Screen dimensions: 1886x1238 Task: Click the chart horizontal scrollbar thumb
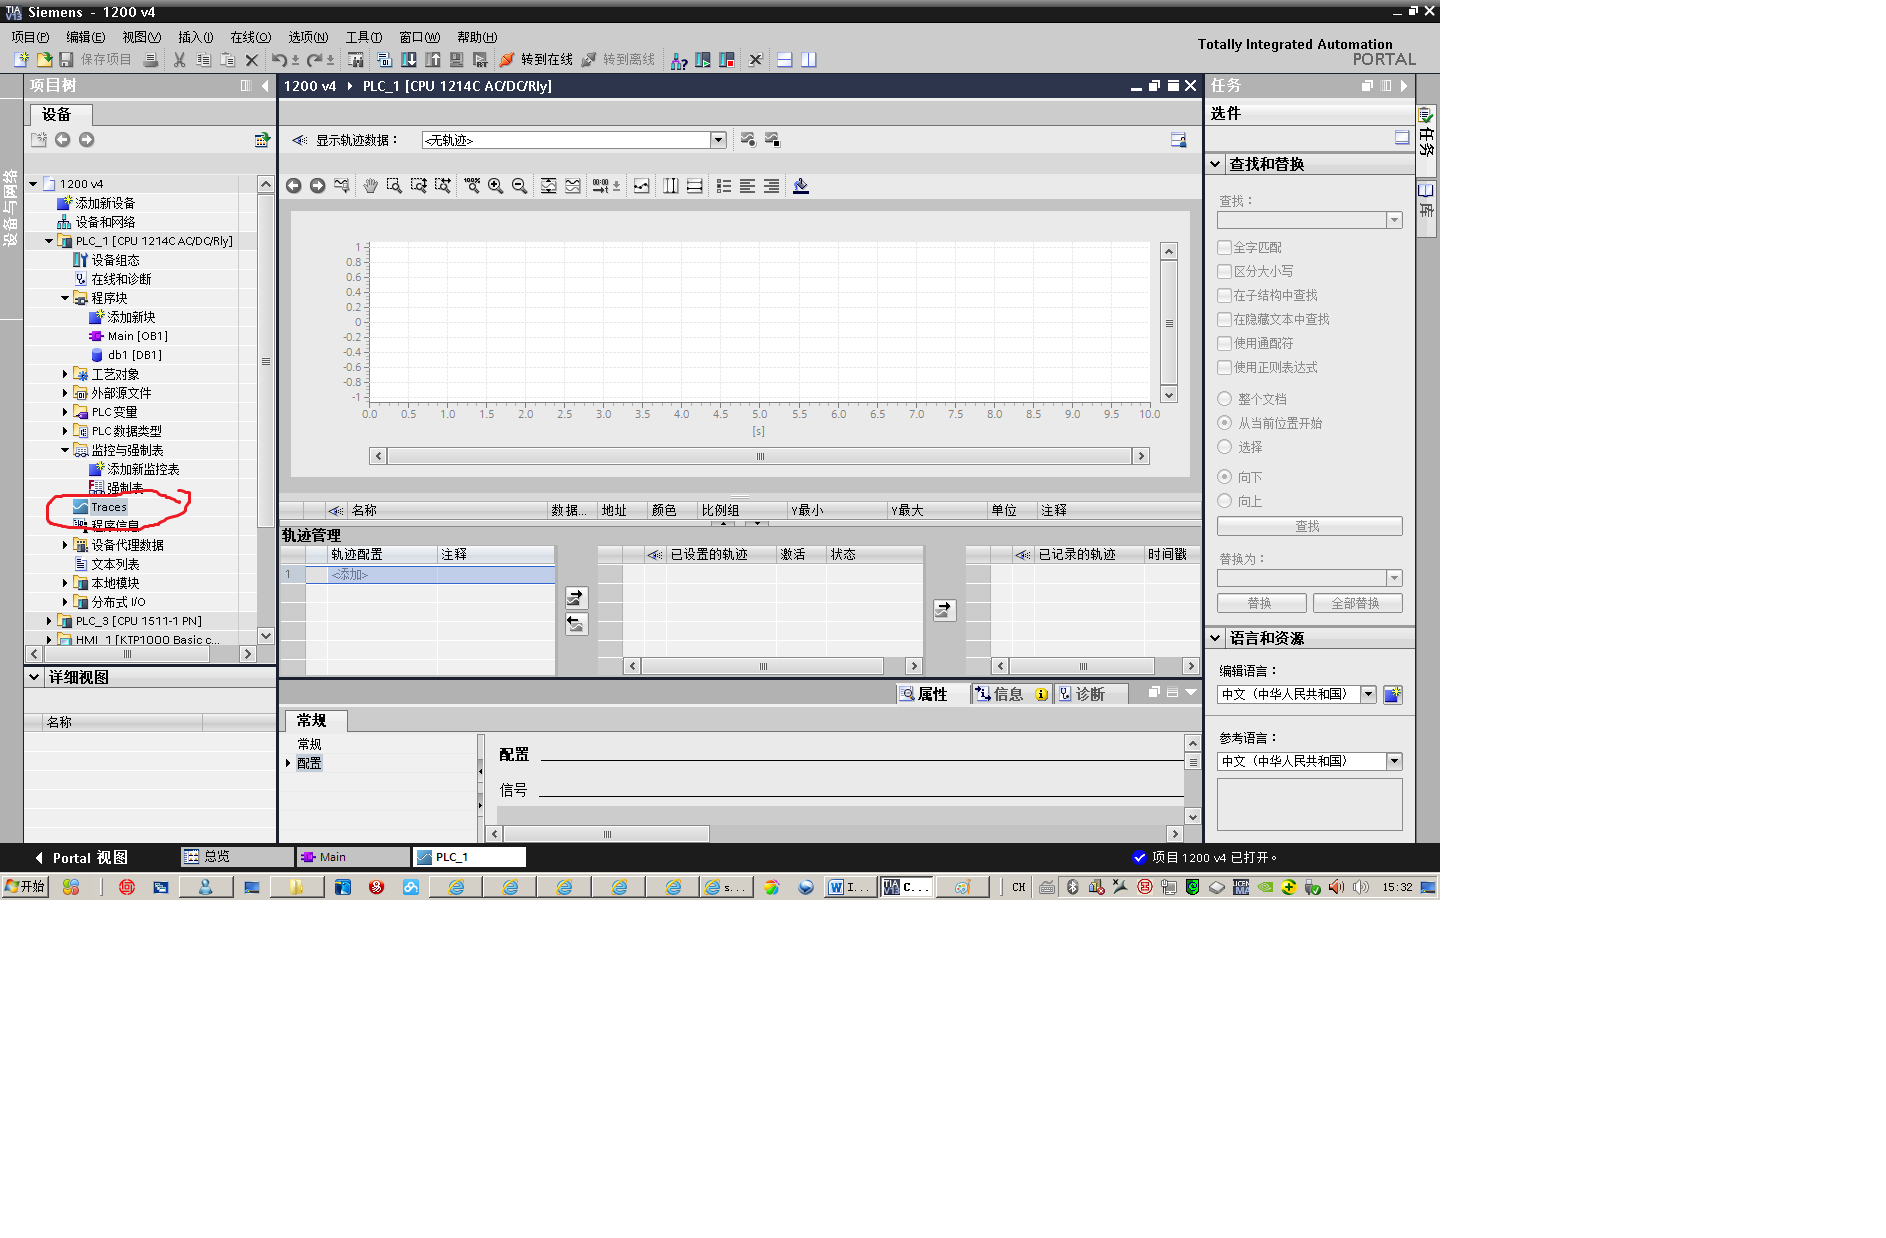coord(760,456)
